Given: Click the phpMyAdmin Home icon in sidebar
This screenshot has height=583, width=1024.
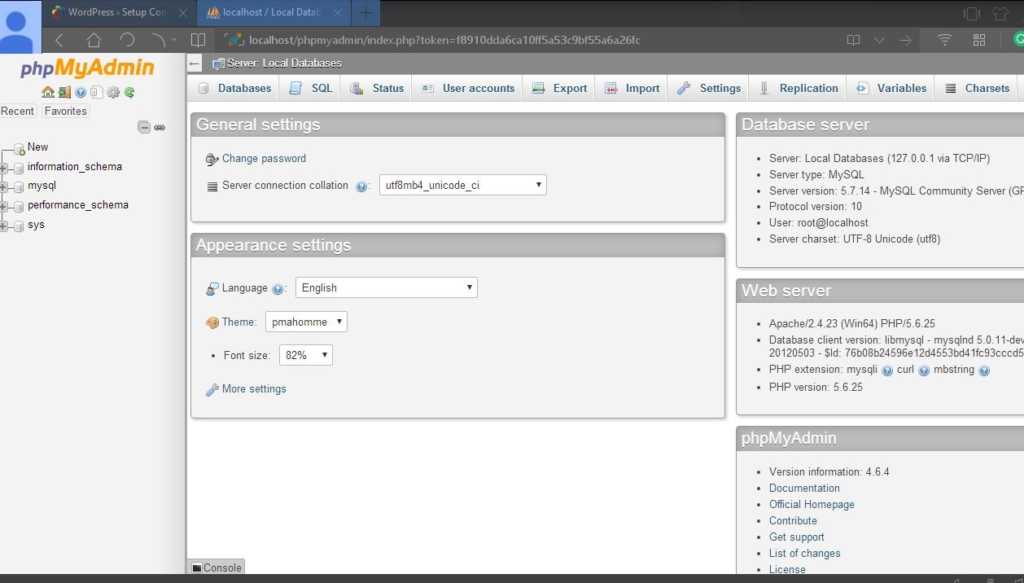Looking at the screenshot, I should point(47,92).
